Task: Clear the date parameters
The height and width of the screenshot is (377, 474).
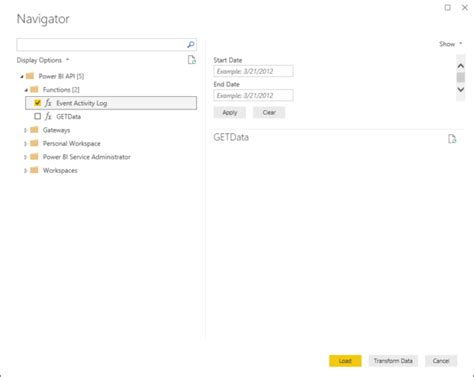Action: coord(269,113)
